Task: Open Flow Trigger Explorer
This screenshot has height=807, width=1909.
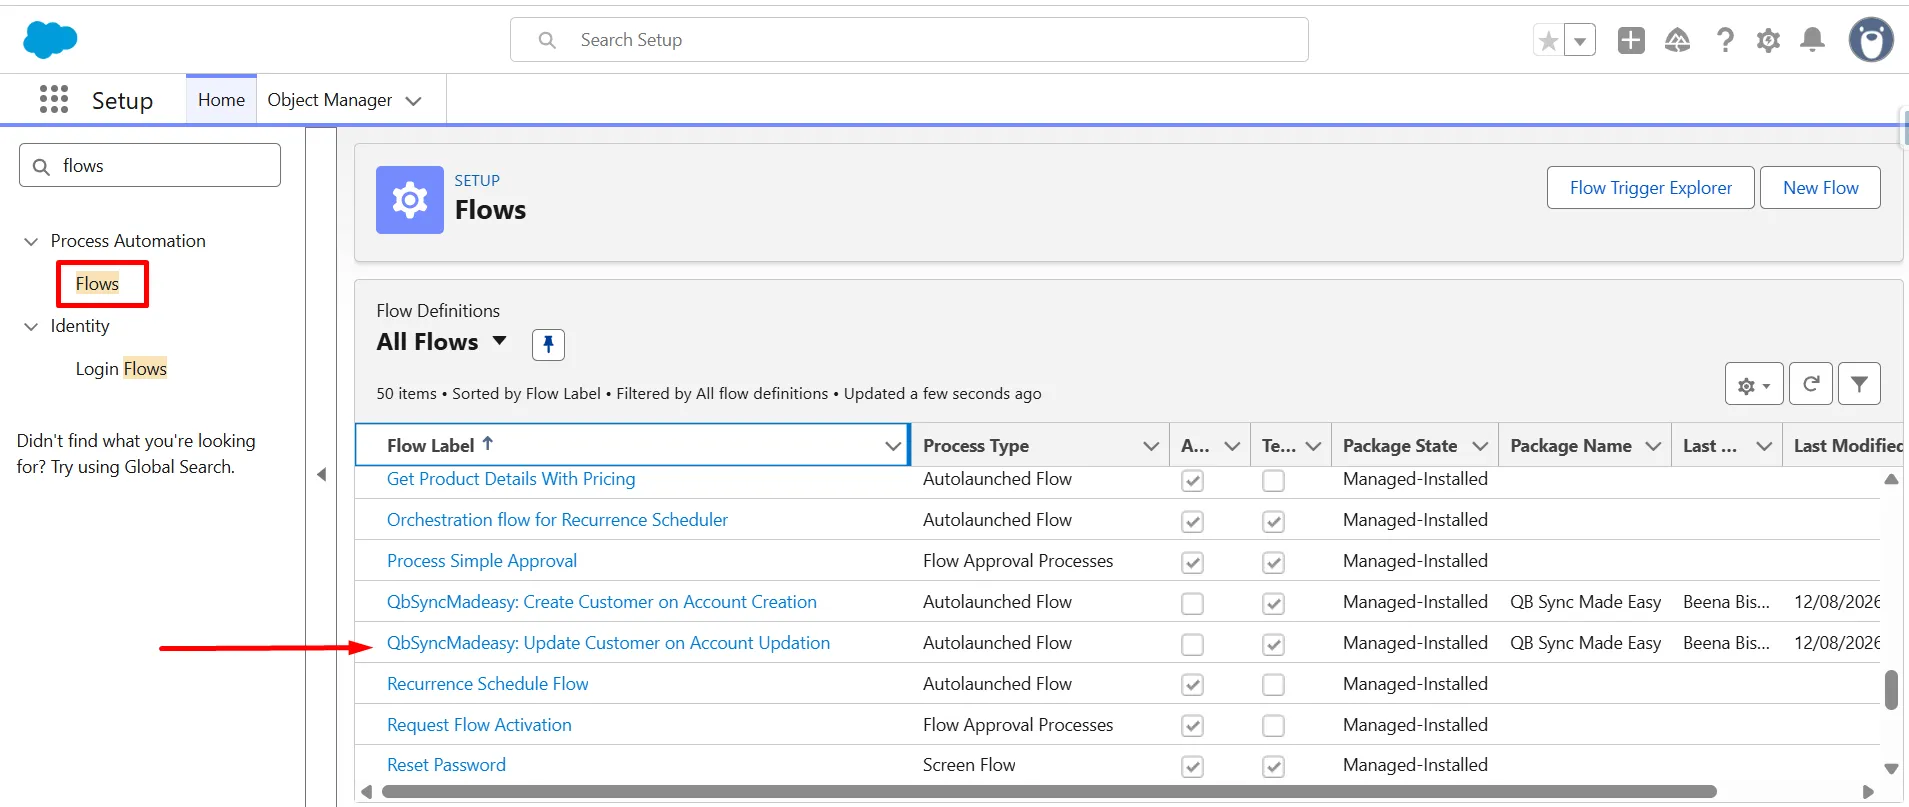Action: (x=1650, y=188)
